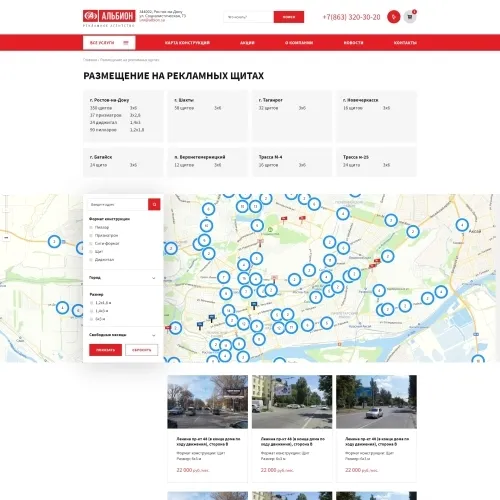The height and width of the screenshot is (500, 500).
Task: Open the п. Верхнетемерницкий card
Action: (x=208, y=162)
